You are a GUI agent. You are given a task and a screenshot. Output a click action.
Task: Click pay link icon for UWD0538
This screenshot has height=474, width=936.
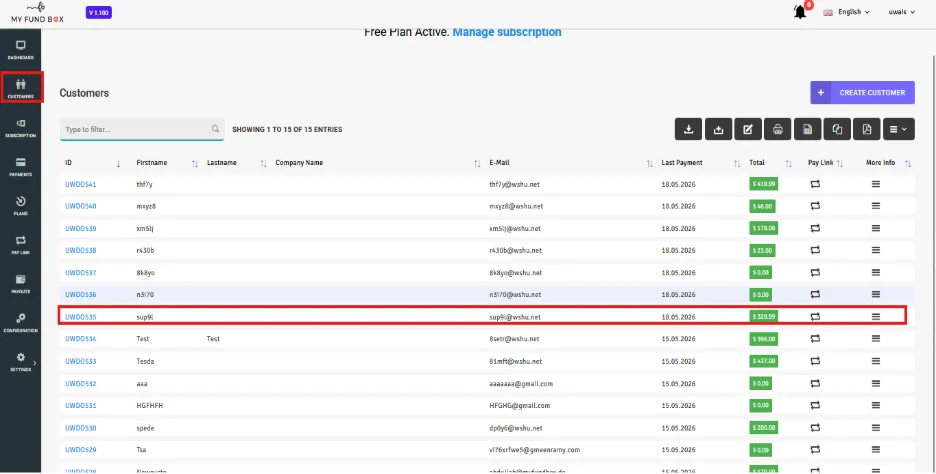(x=815, y=250)
